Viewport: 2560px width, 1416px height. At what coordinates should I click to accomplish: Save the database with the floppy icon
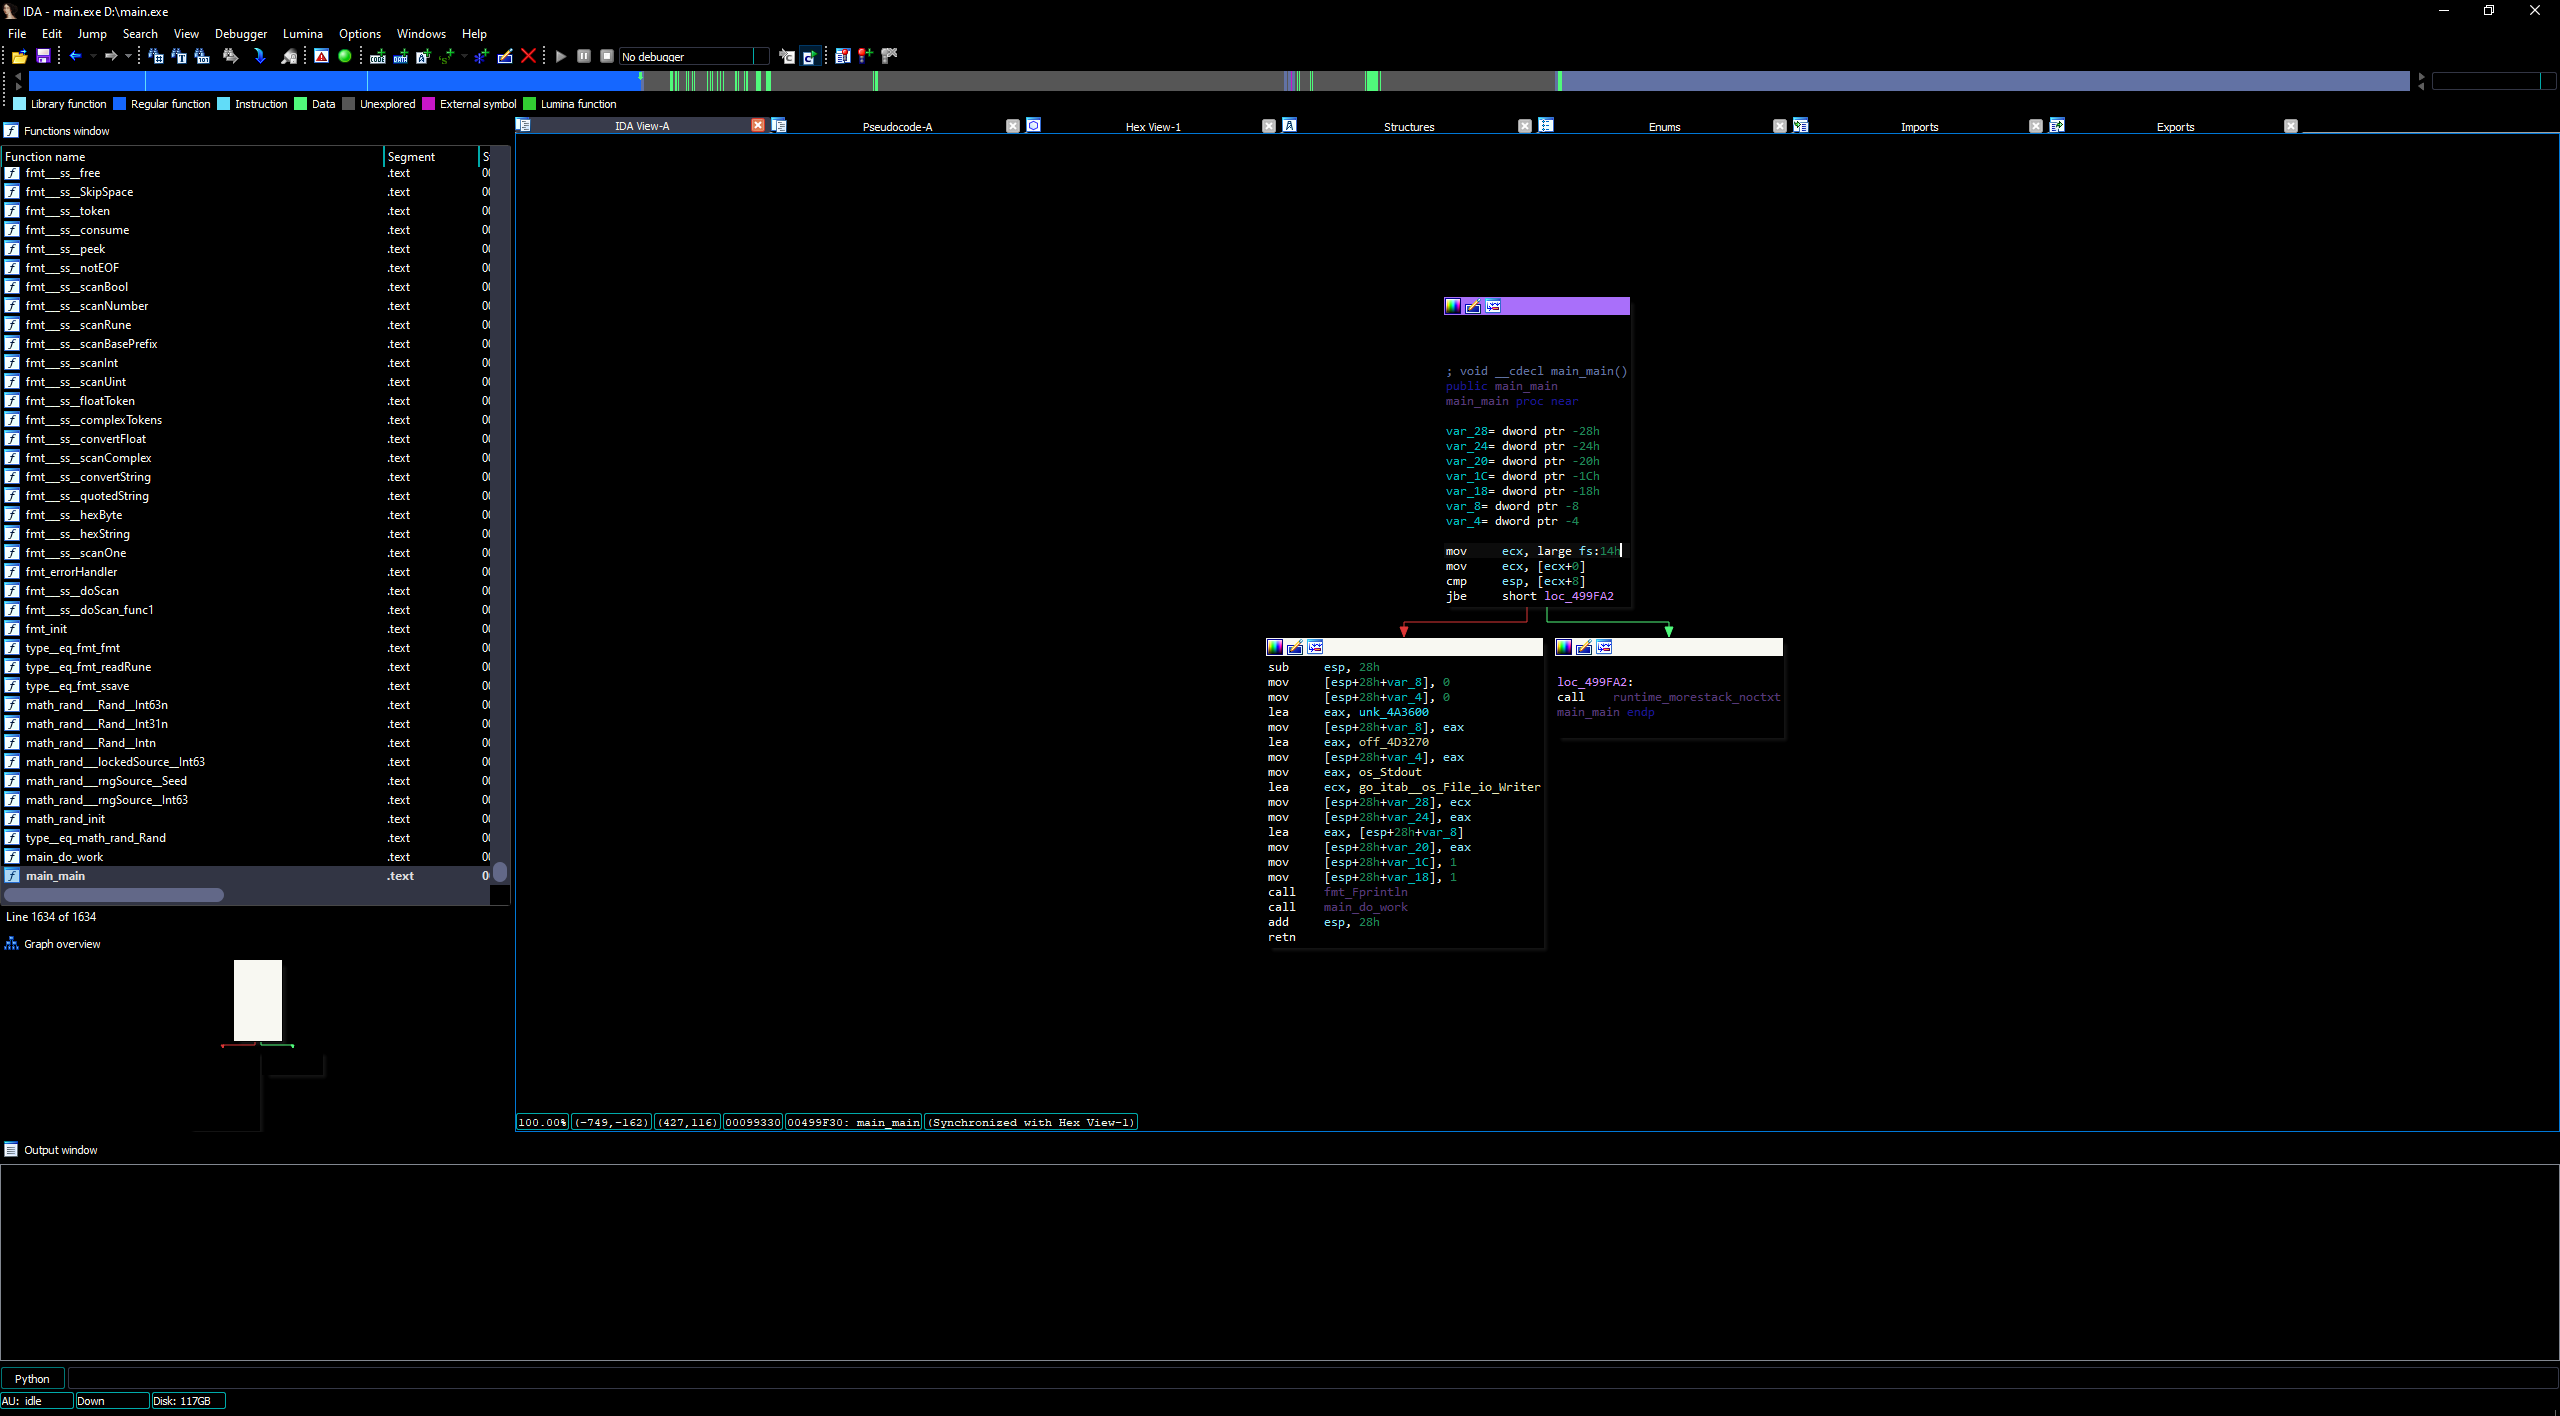pos(43,56)
